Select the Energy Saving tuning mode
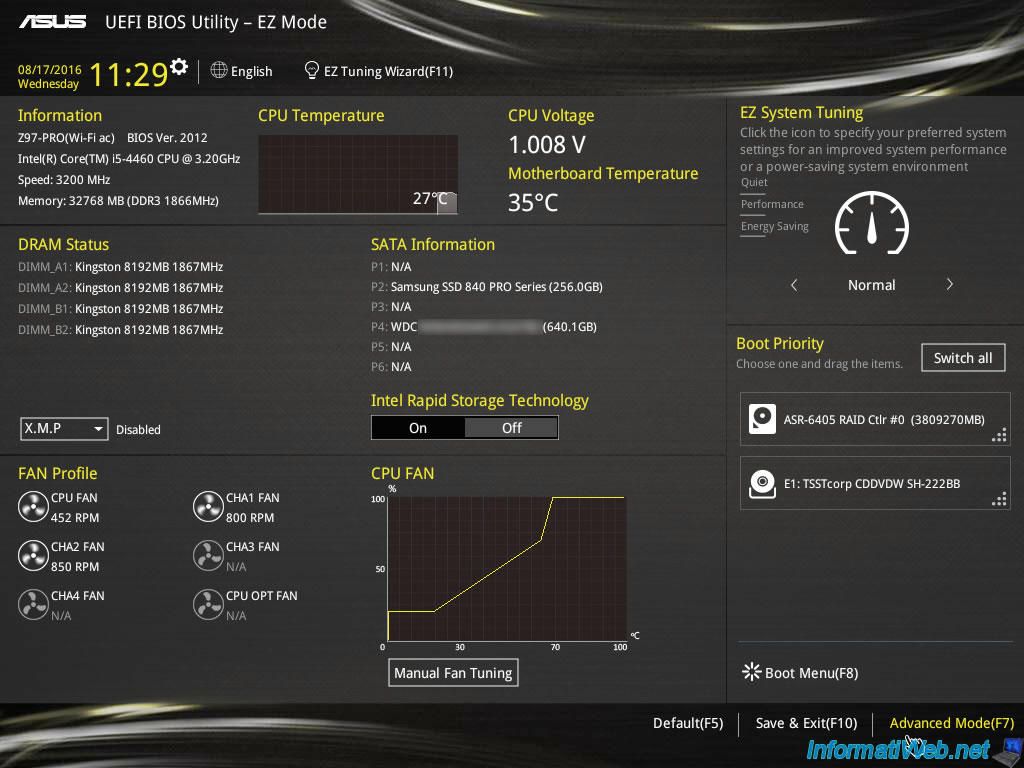The width and height of the screenshot is (1024, 768). (774, 226)
